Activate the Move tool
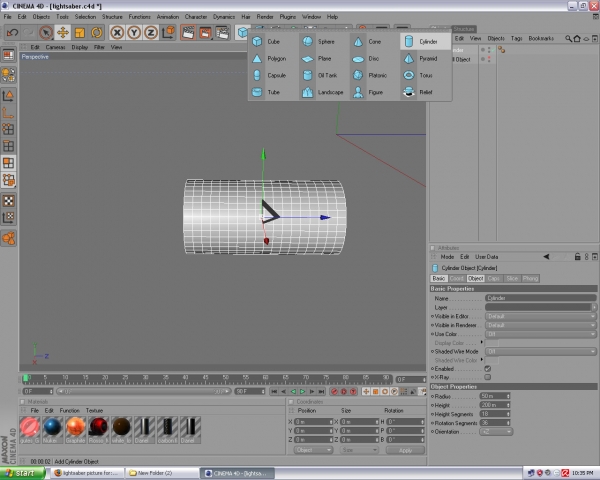600x480 pixels. point(63,33)
